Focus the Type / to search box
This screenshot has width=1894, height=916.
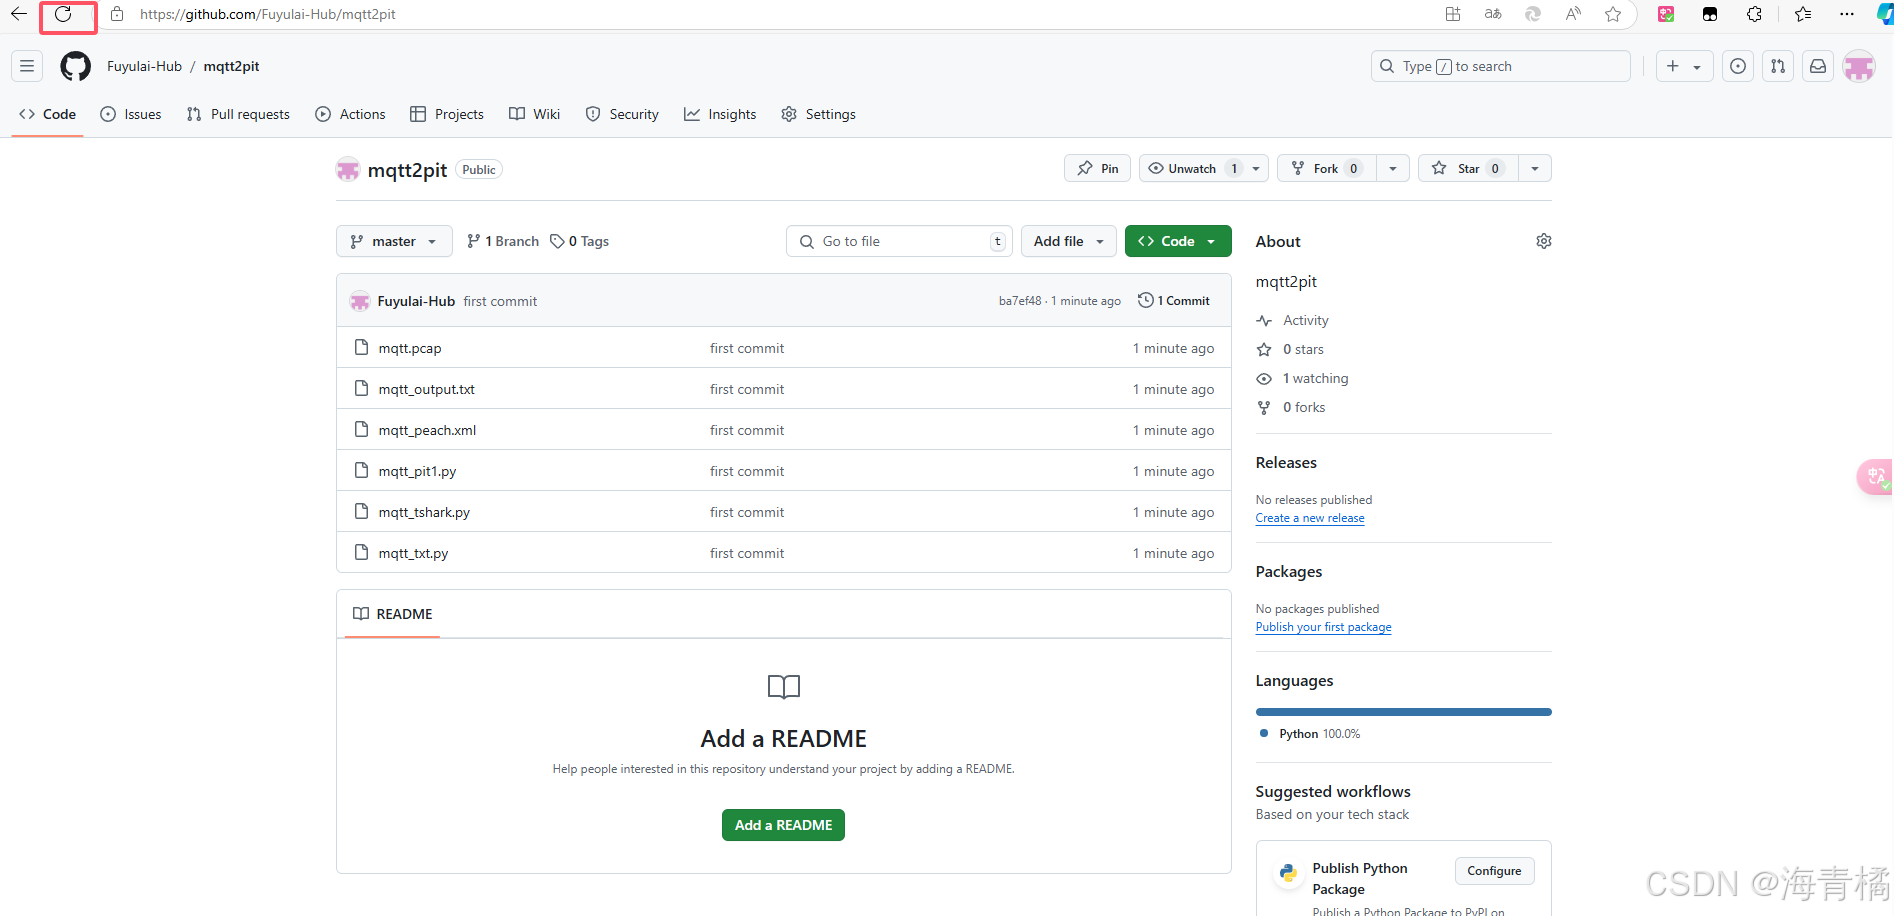tap(1500, 66)
